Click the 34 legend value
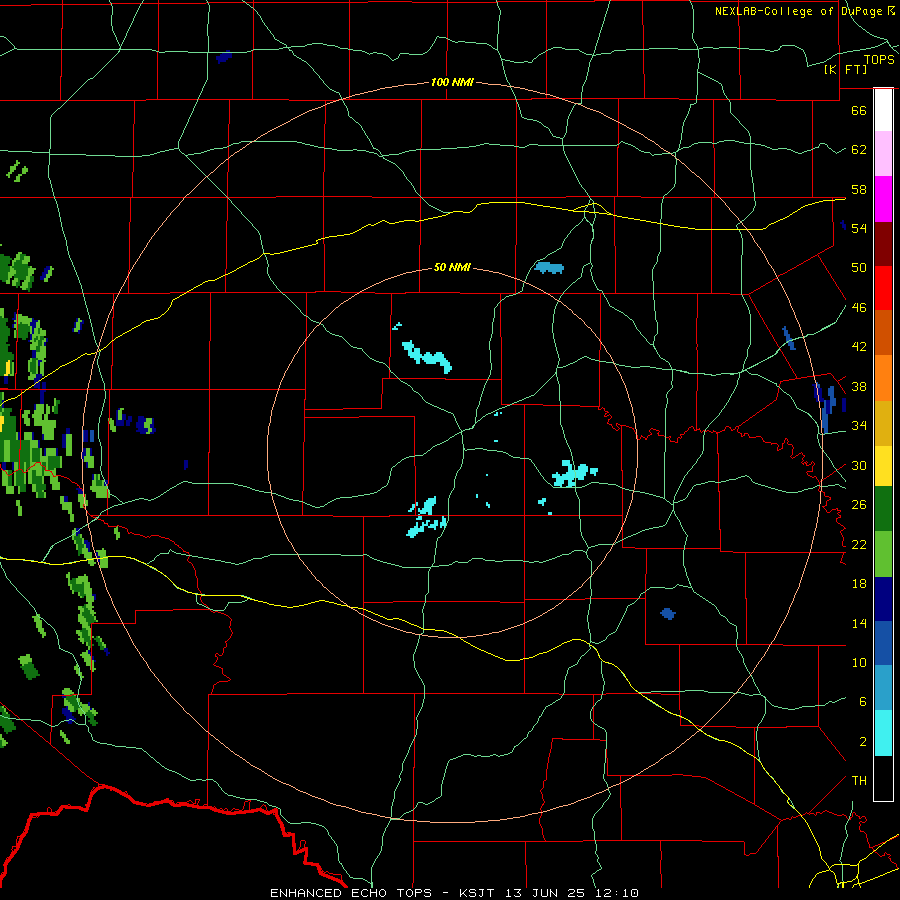Screen dimensions: 900x900 [859, 425]
